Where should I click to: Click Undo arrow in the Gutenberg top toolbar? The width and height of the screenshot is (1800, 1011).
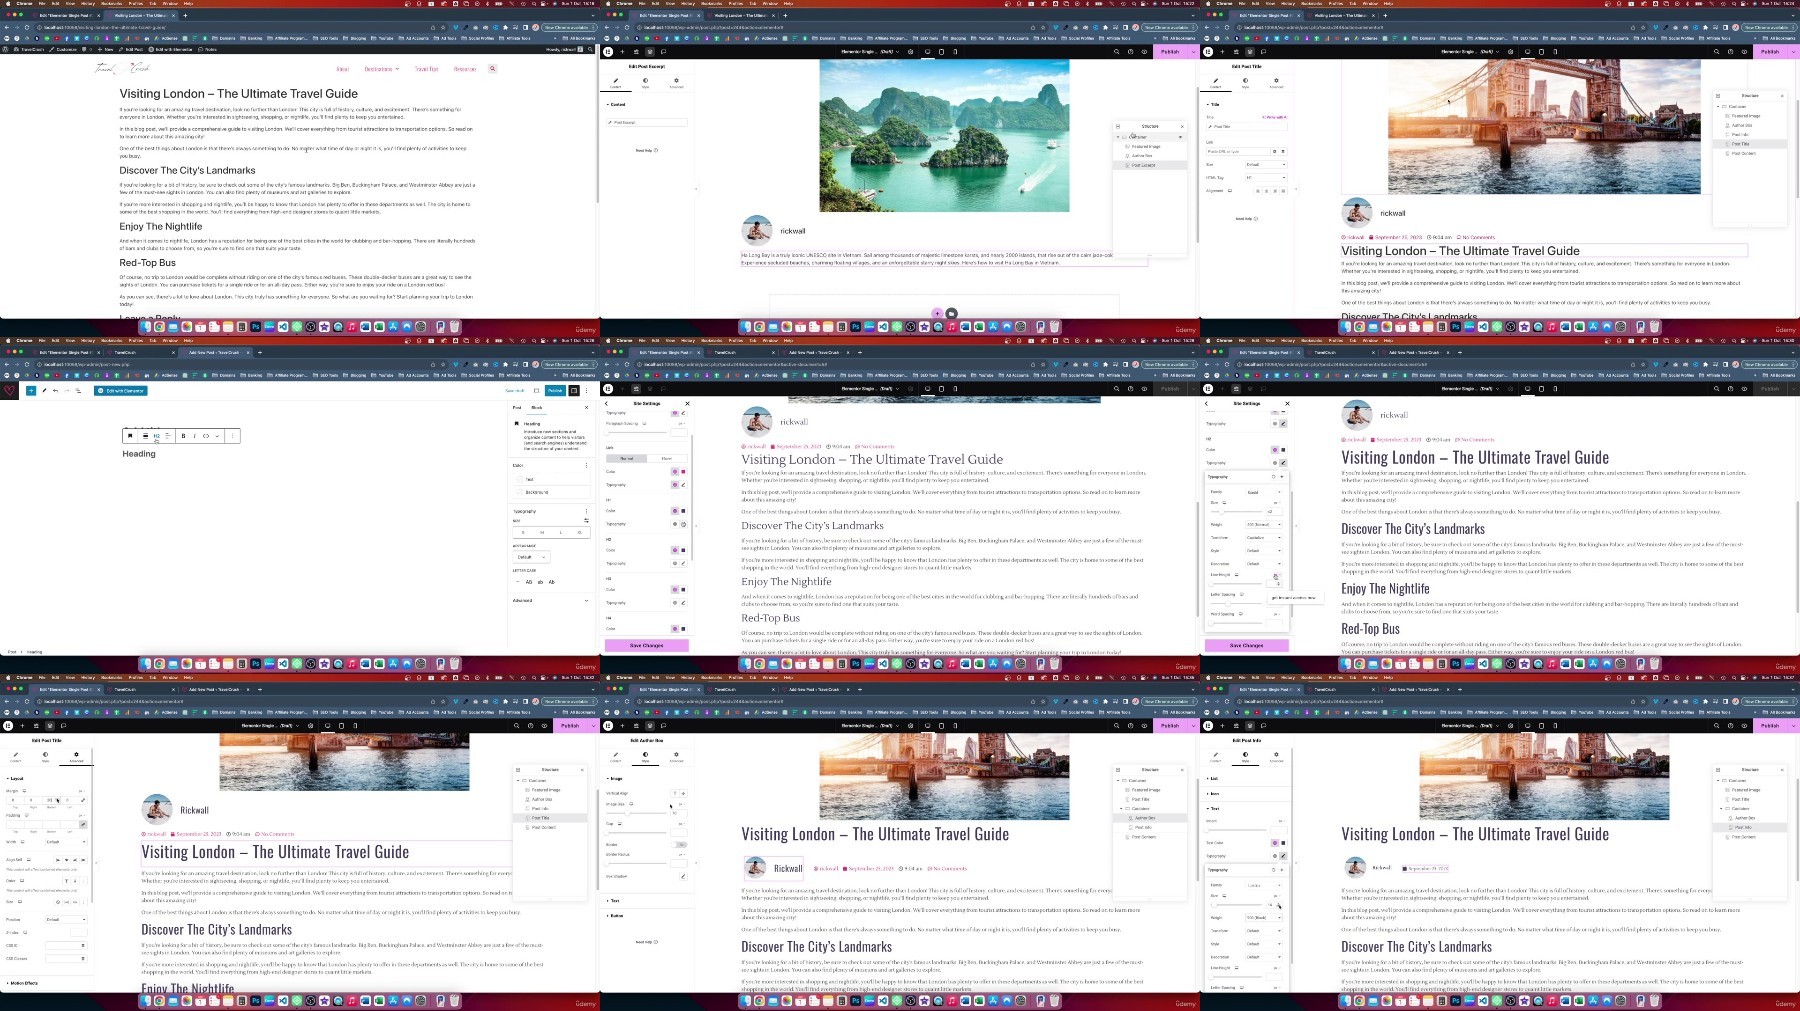(55, 390)
